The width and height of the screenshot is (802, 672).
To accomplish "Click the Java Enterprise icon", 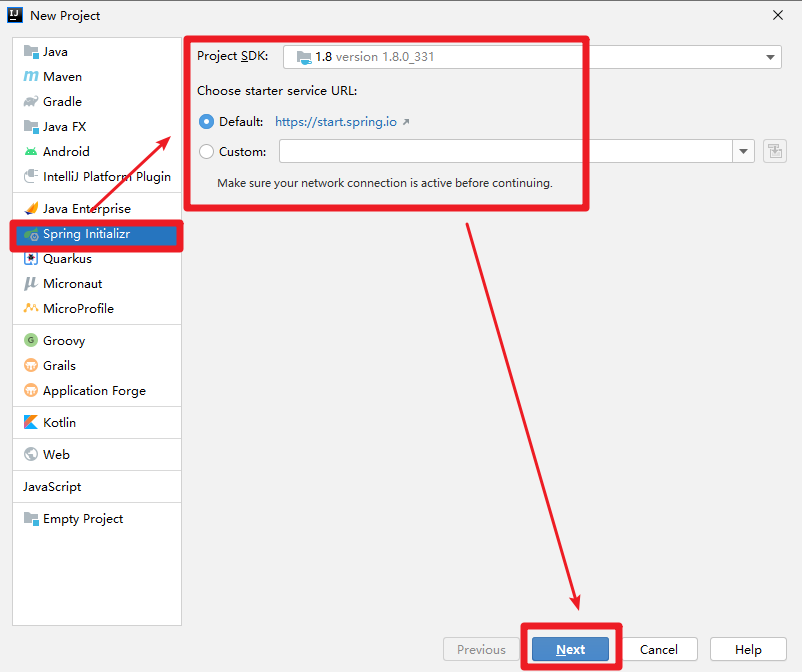I will 31,209.
